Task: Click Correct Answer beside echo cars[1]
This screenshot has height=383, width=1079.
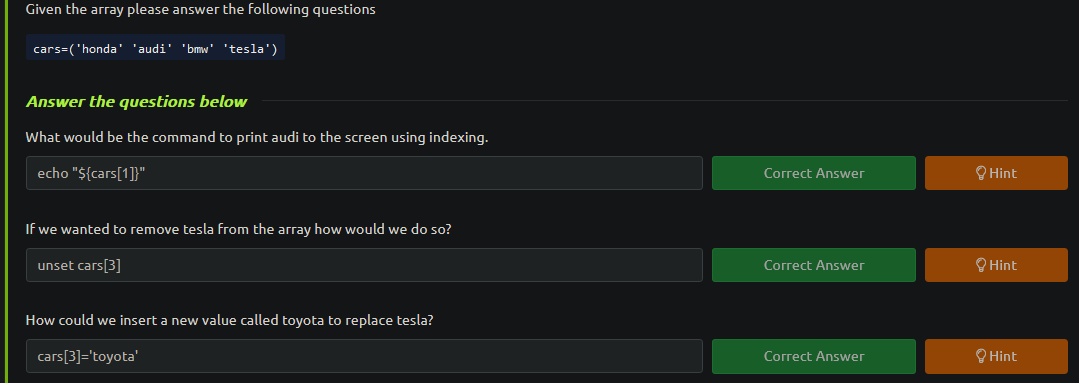Action: pos(813,173)
